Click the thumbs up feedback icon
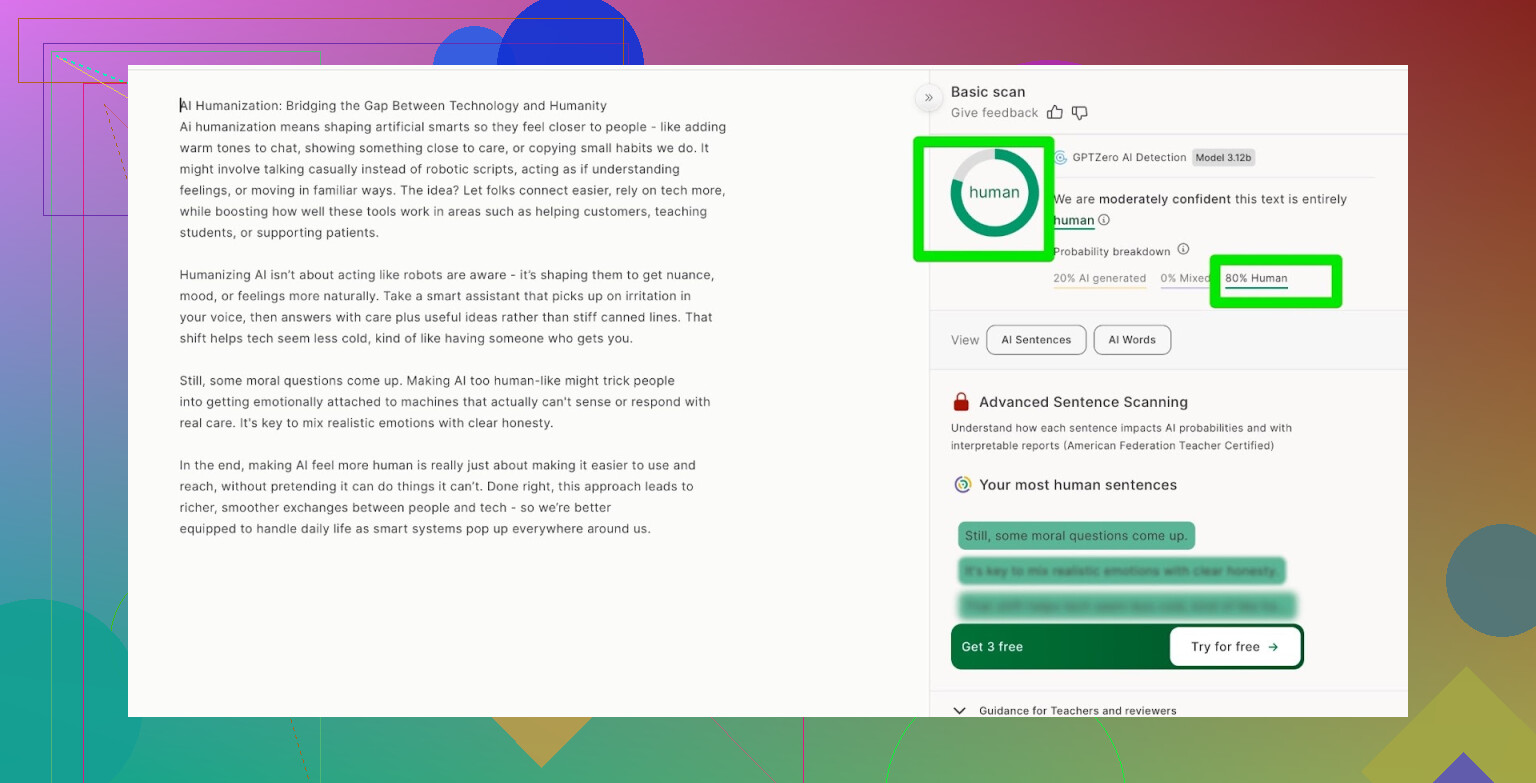Viewport: 1536px width, 783px height. pos(1056,113)
